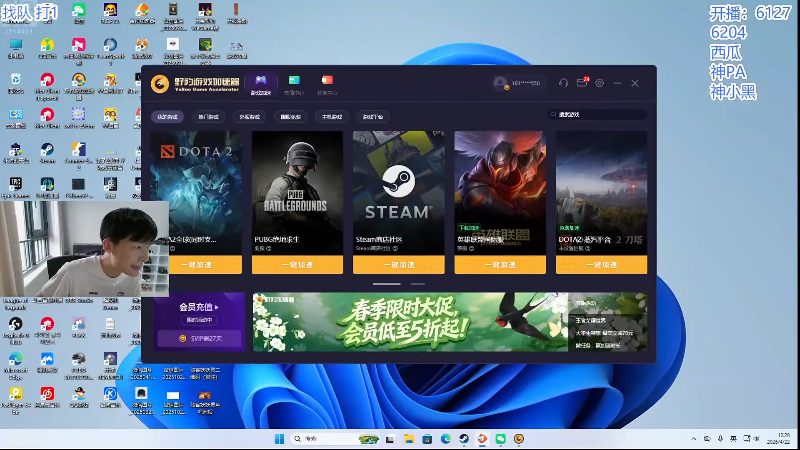The height and width of the screenshot is (450, 800).
Task: Open the corgi dog desktop shortcut
Action: (142, 48)
